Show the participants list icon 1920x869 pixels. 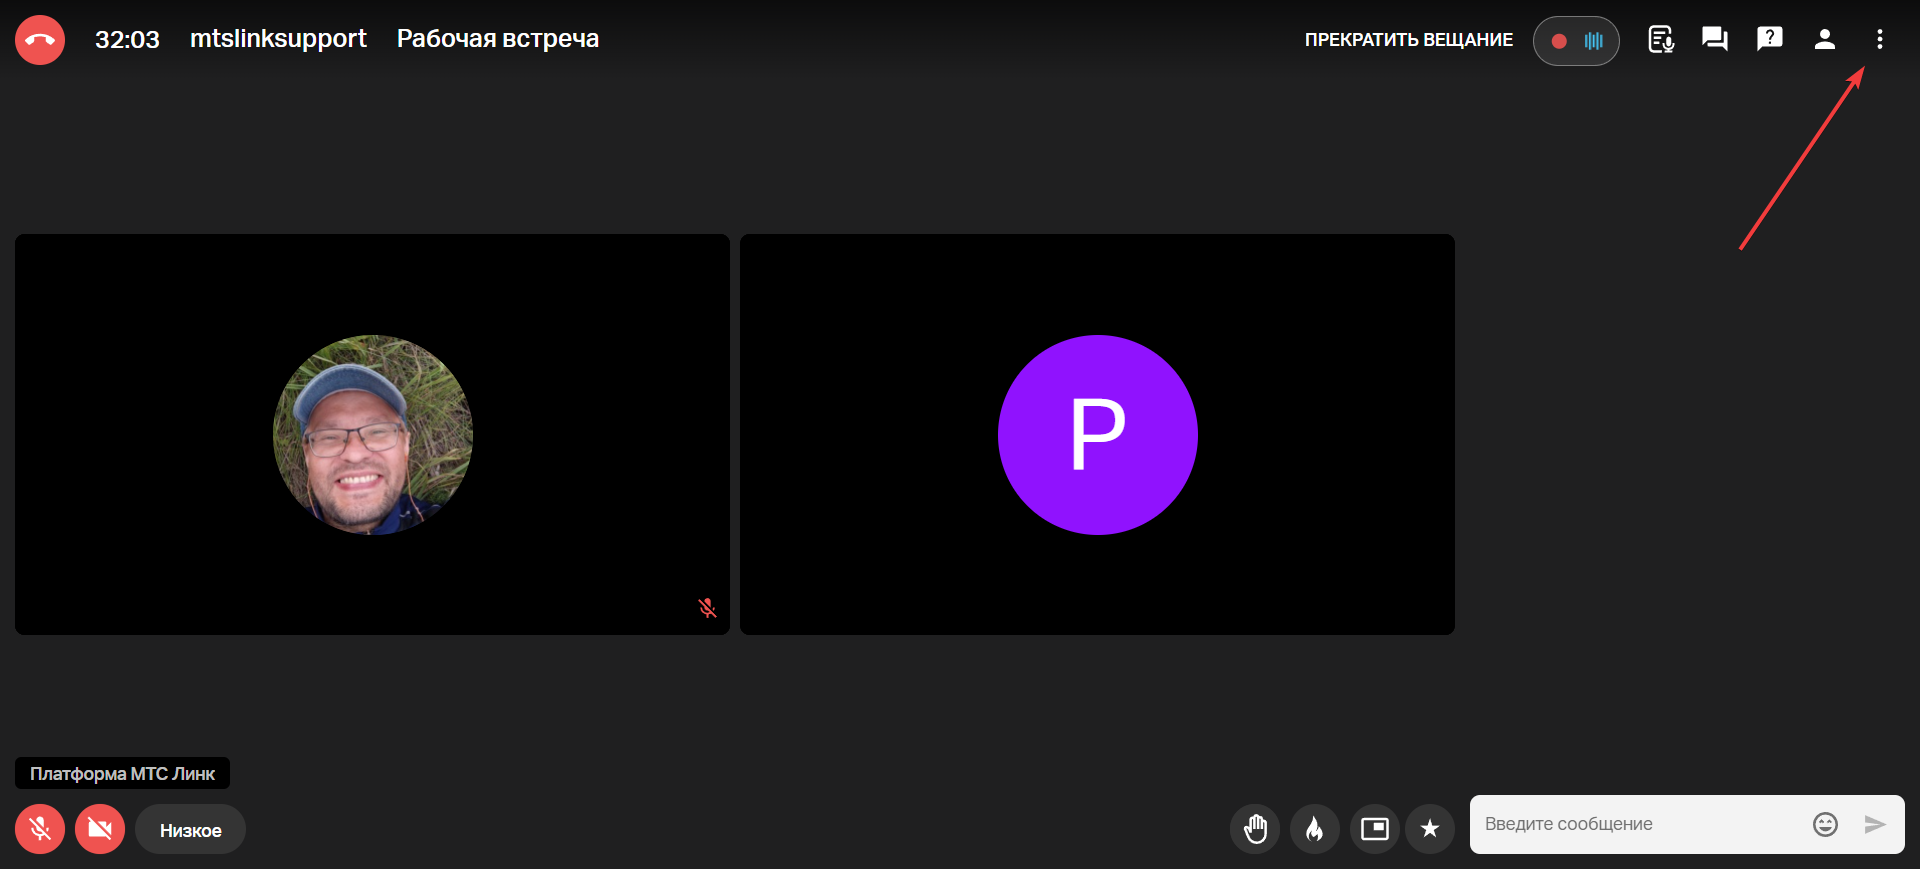pos(1824,40)
